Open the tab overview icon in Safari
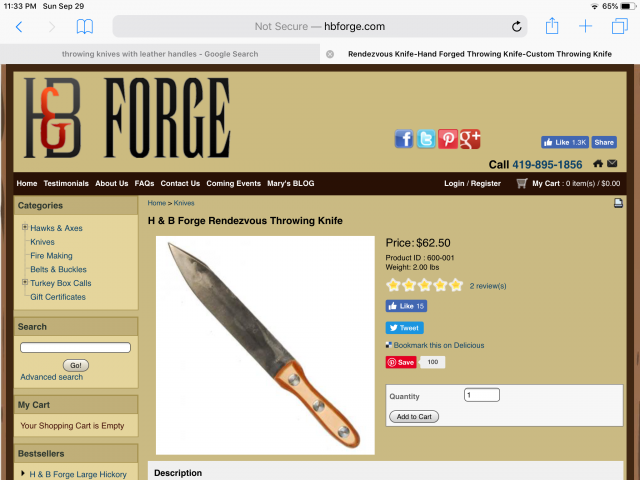640x480 pixels. tap(620, 27)
